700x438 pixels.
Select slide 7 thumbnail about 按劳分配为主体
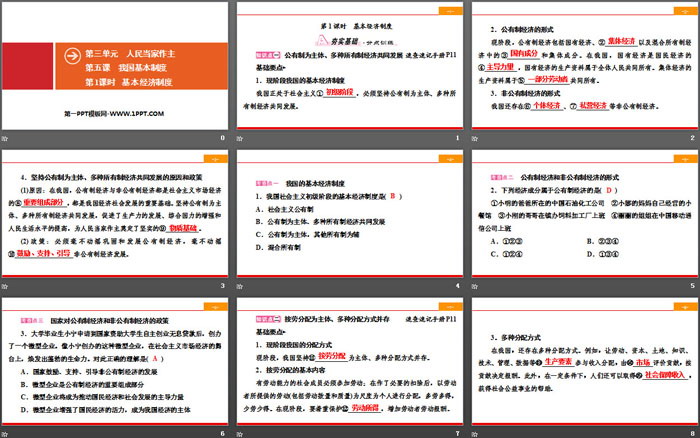[350, 361]
